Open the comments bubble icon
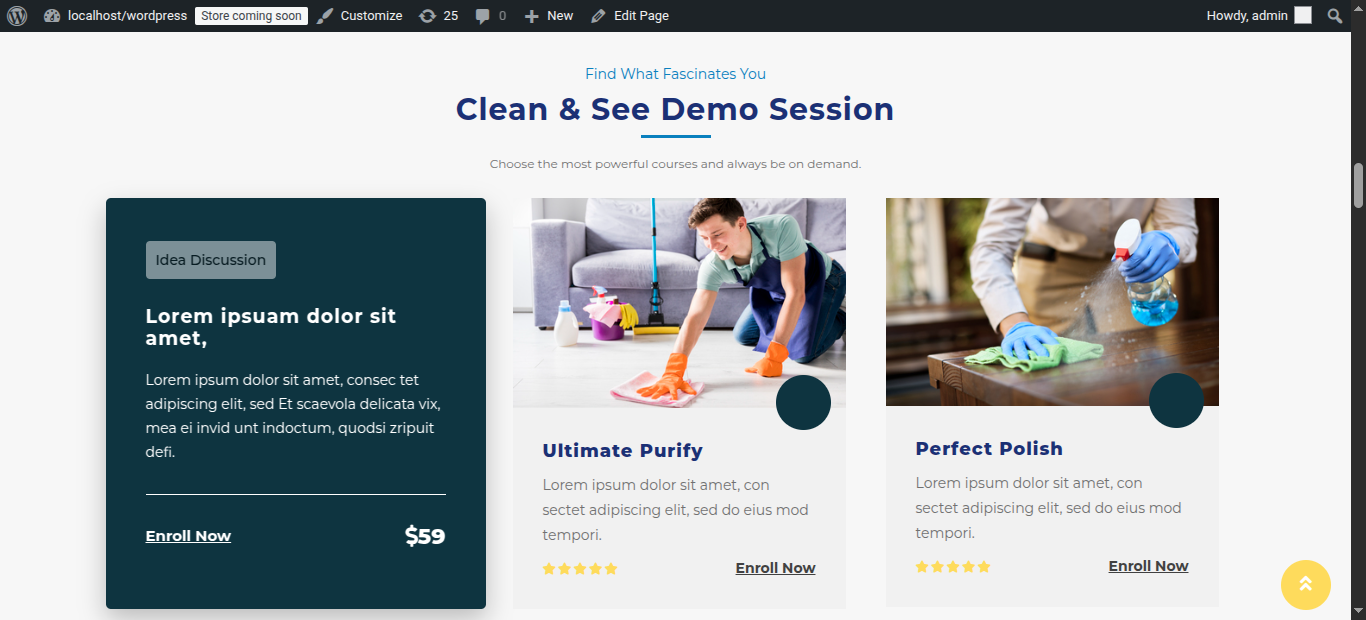The height and width of the screenshot is (620, 1366). click(x=483, y=16)
